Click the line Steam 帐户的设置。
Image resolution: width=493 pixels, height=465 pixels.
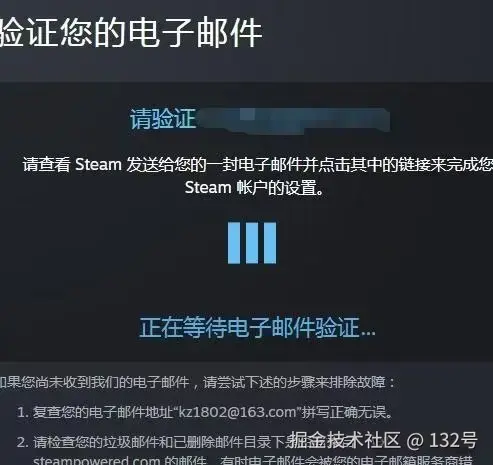254,187
